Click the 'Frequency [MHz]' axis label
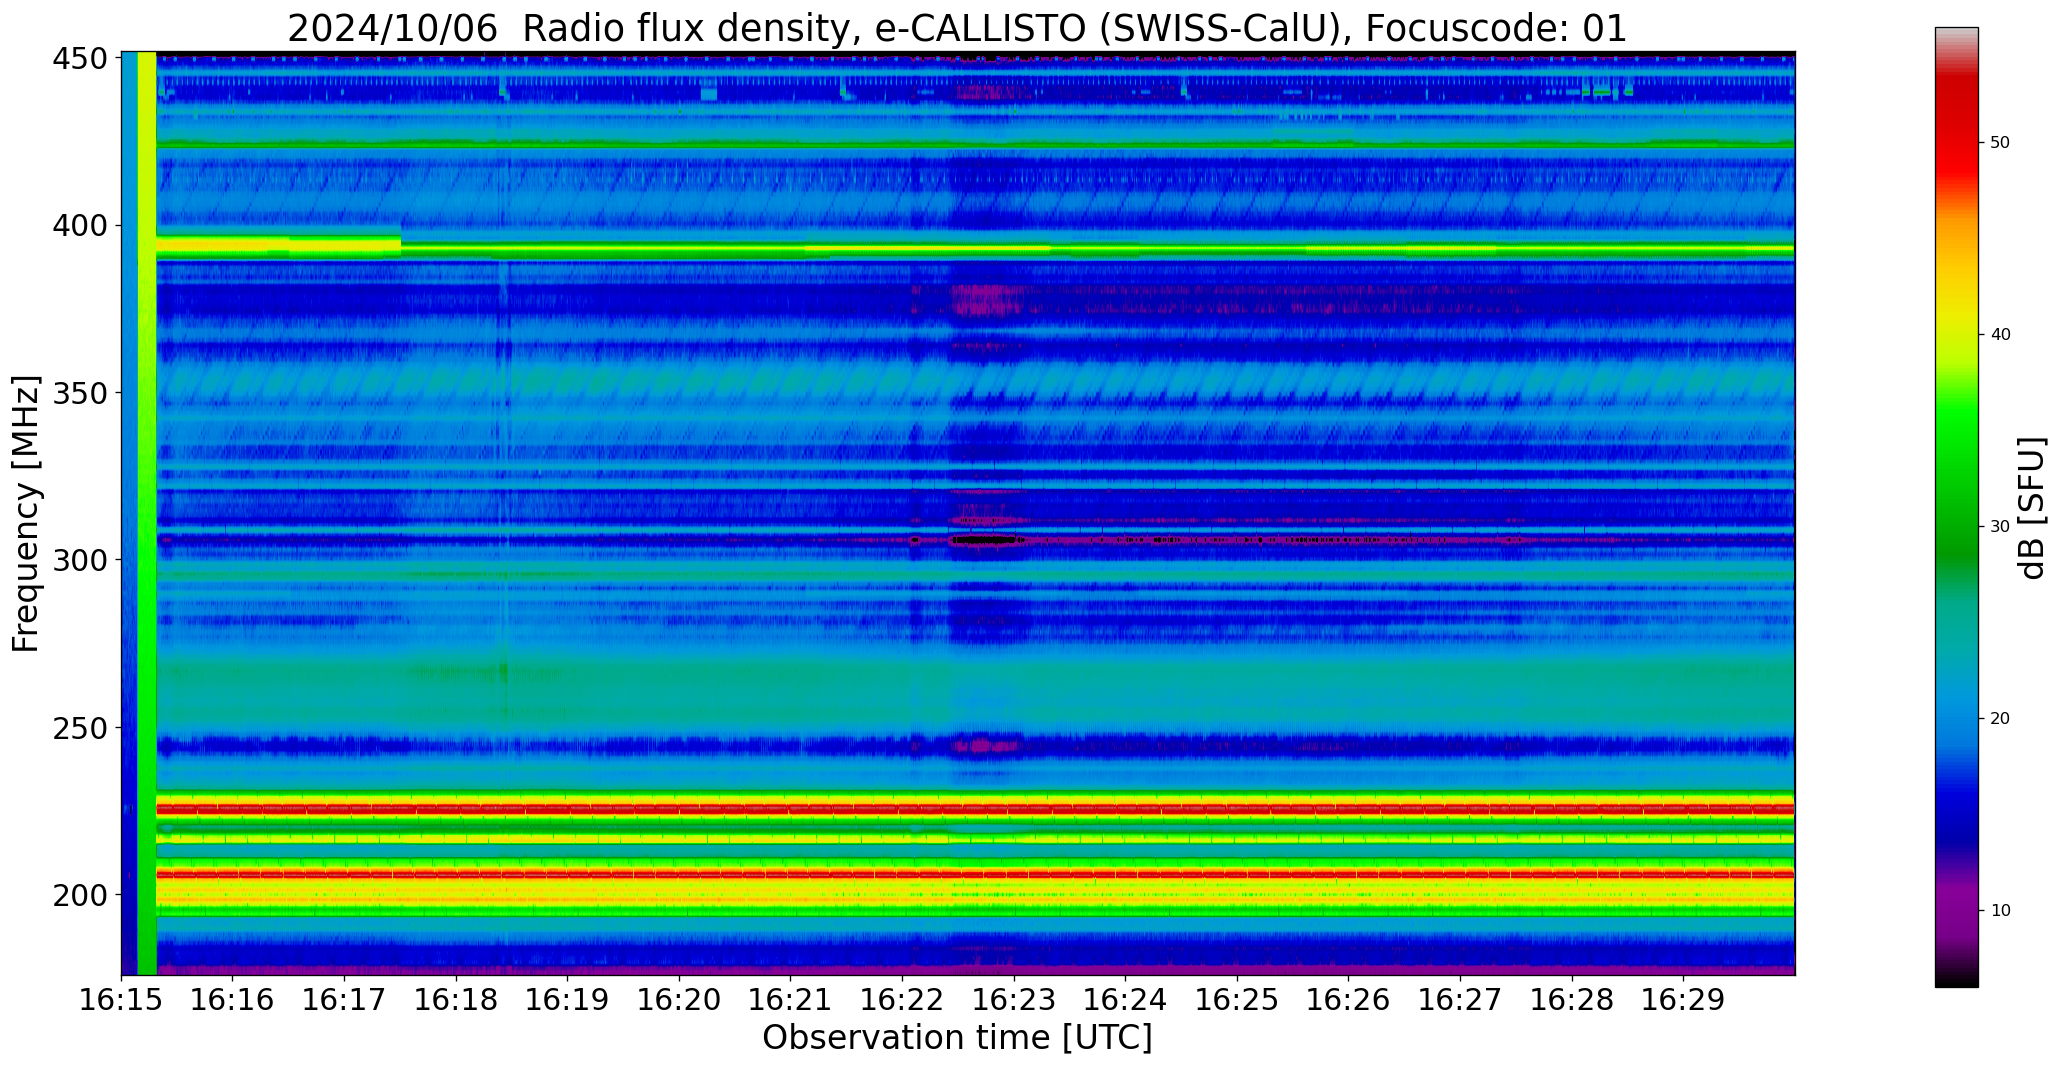 [x=26, y=513]
